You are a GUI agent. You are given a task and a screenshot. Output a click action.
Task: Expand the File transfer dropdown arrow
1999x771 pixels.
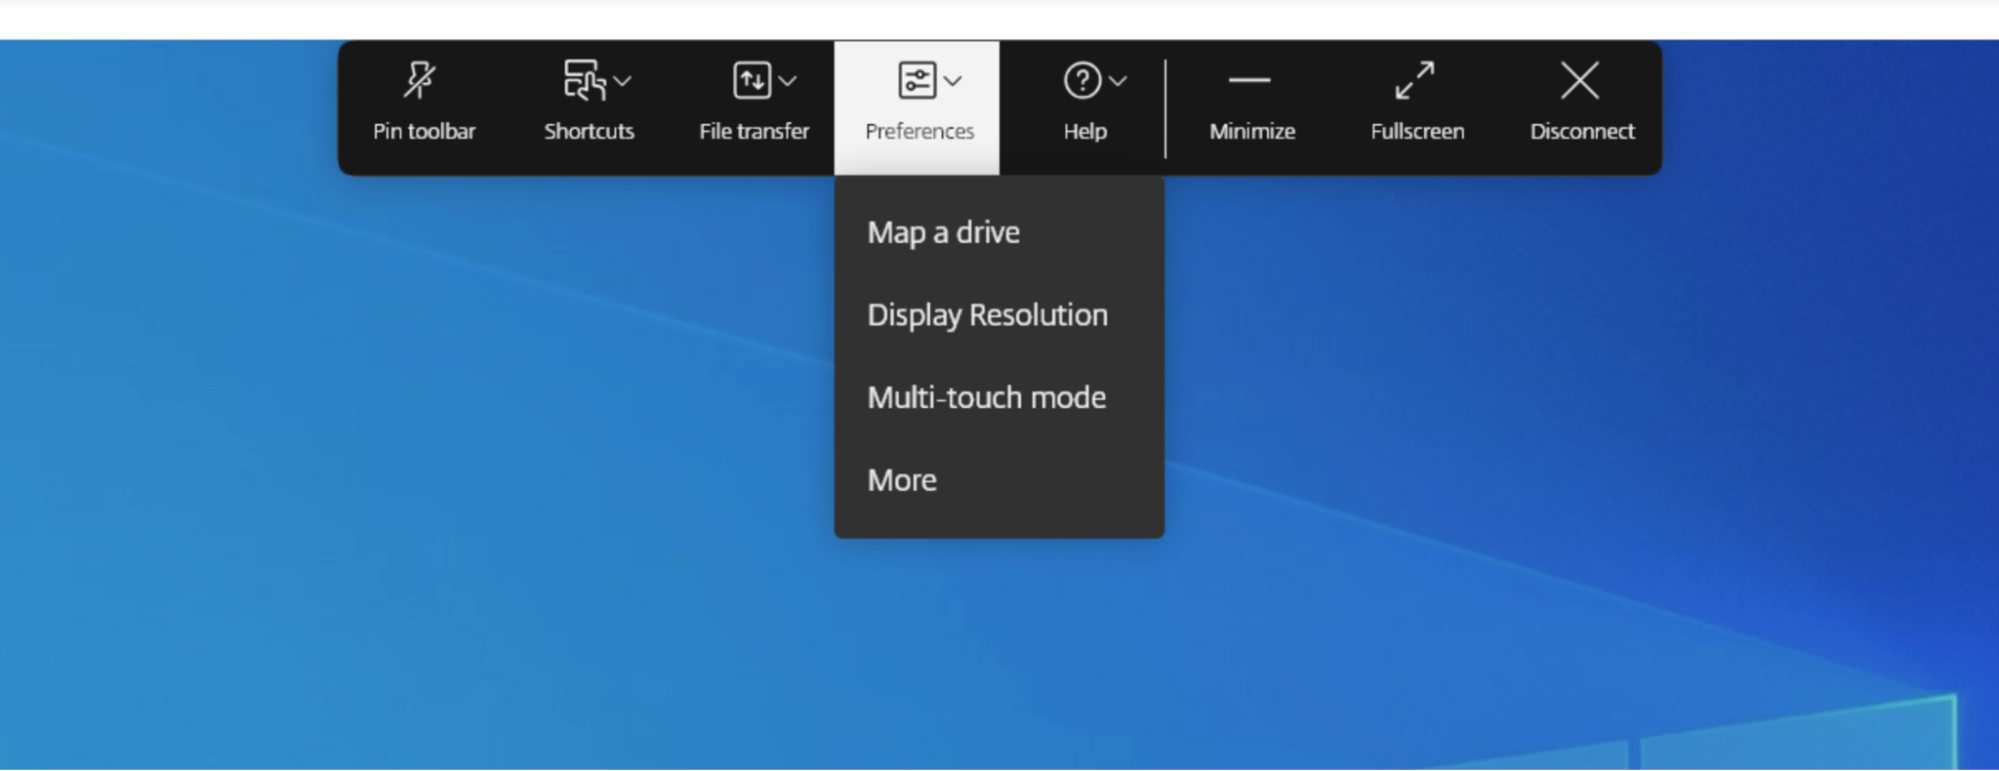788,81
